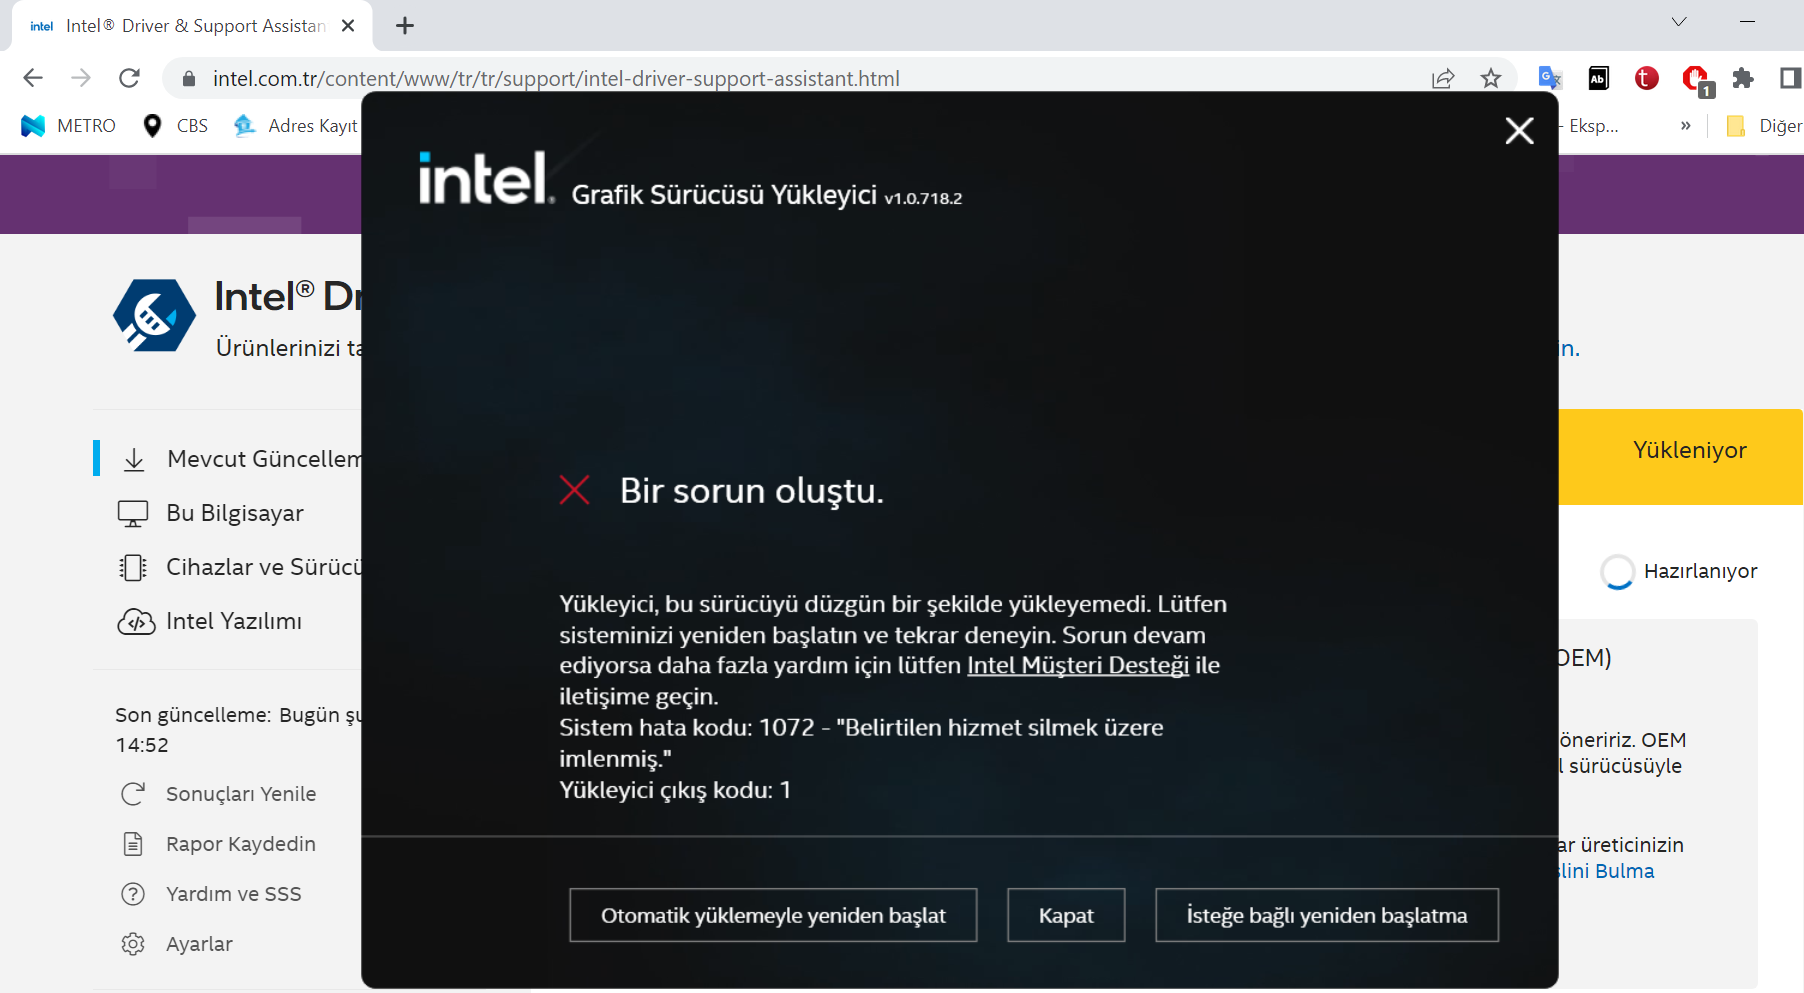Click the Hazırlanıyor status text
The width and height of the screenshot is (1804, 993).
coord(1700,571)
